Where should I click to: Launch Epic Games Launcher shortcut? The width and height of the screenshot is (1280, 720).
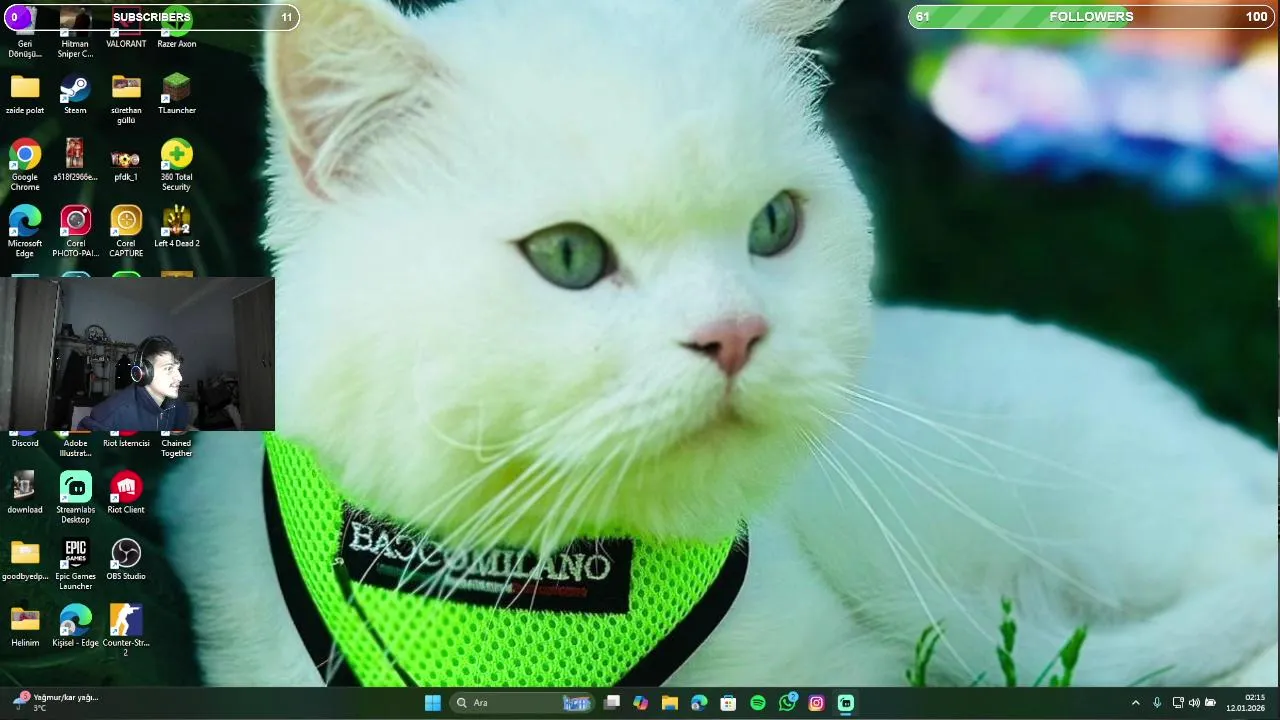tap(75, 564)
